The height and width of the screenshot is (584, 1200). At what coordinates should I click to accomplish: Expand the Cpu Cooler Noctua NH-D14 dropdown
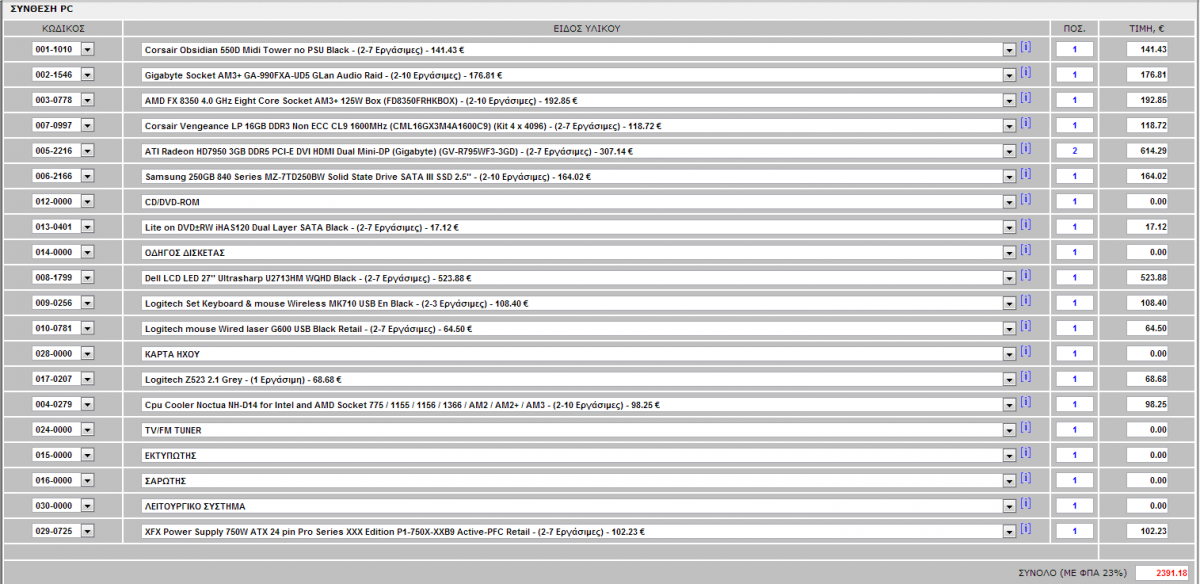1009,405
